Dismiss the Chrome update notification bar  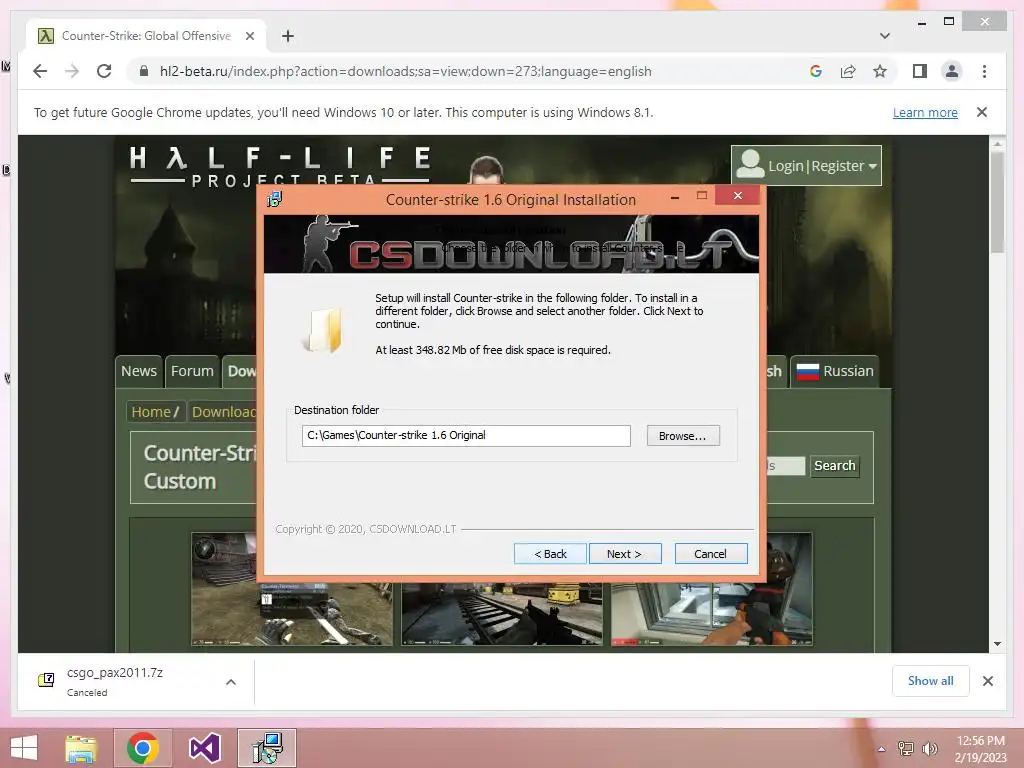[x=982, y=112]
